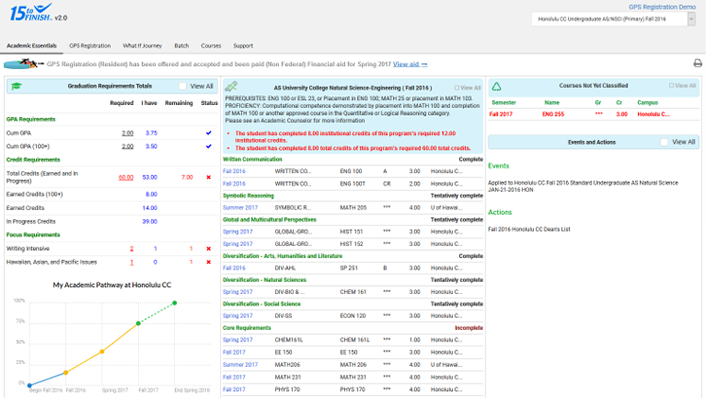Click the Core Requirements Incomplete status
The width and height of the screenshot is (706, 398).
click(x=469, y=328)
